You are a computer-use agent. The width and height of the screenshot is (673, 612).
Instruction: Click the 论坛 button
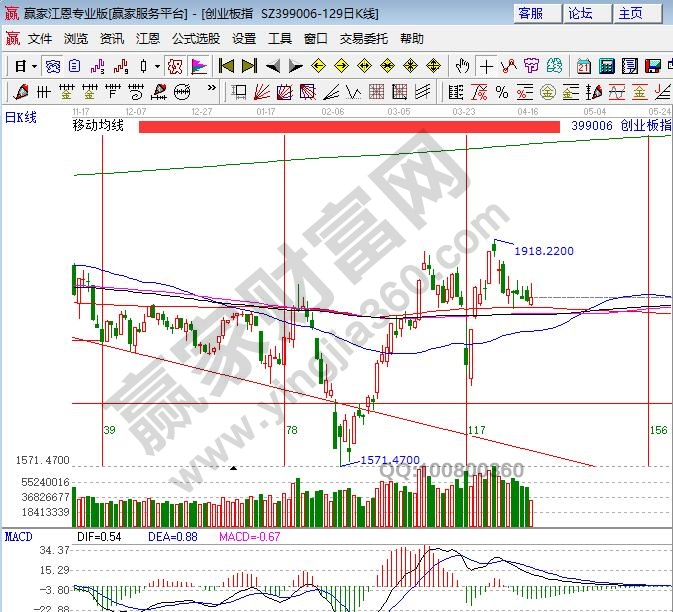pyautogui.click(x=580, y=13)
